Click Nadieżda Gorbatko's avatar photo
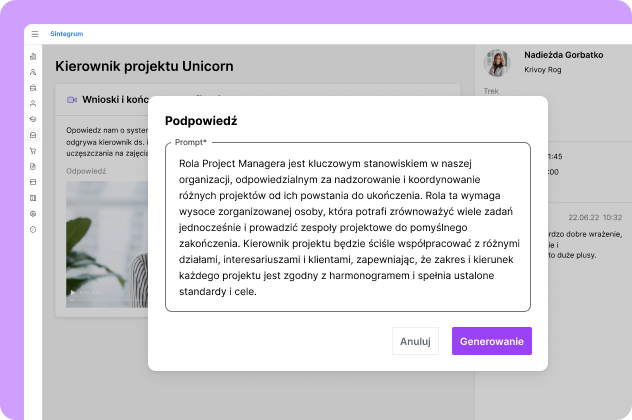 tap(497, 62)
